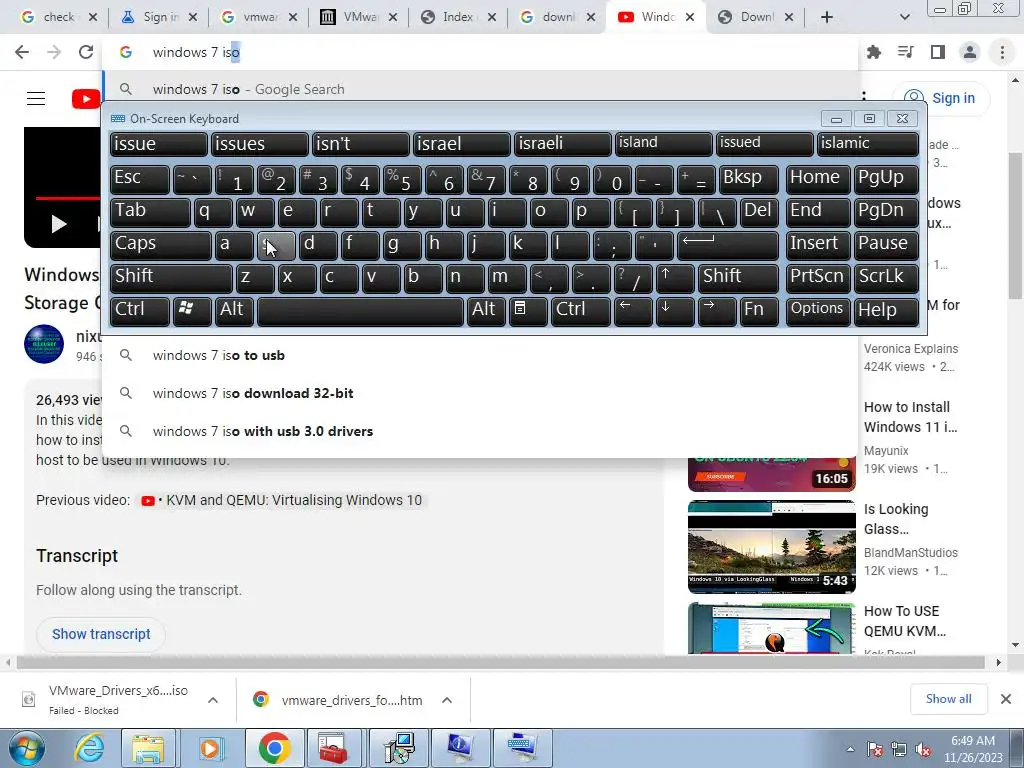Viewport: 1024px width, 768px height.
Task: Select suggestion windows 7 iso download 32-bit
Action: pyautogui.click(x=480, y=393)
